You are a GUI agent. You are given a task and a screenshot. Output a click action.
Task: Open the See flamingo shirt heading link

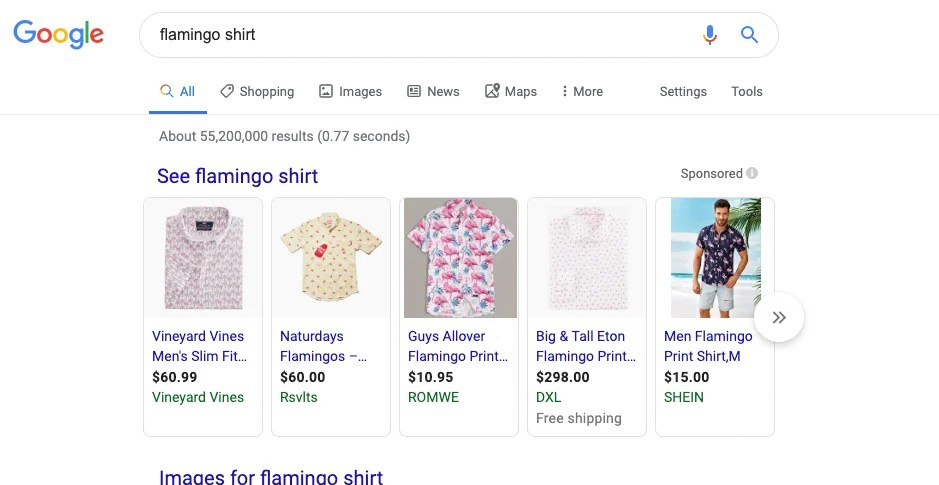click(x=237, y=176)
